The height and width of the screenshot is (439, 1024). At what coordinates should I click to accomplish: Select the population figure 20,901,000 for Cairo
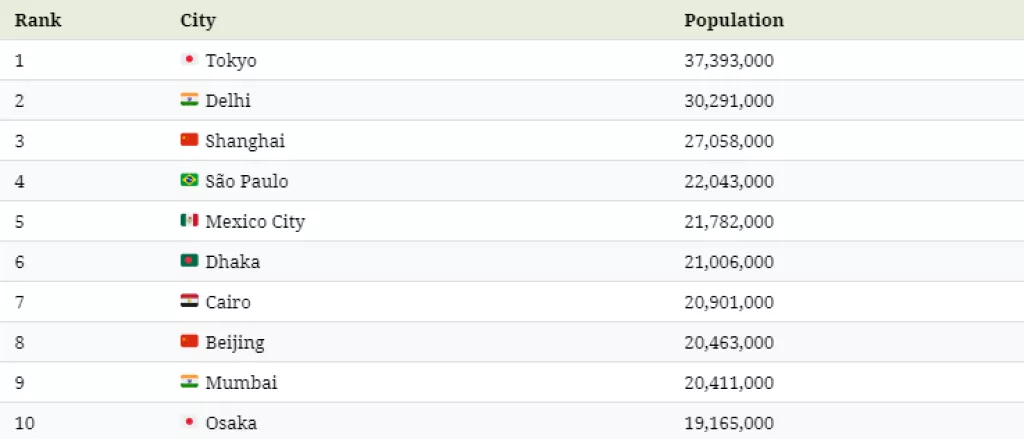click(728, 302)
